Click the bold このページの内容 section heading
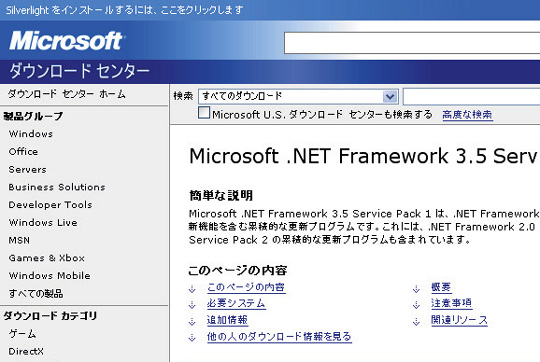The width and height of the screenshot is (540, 362). [238, 270]
